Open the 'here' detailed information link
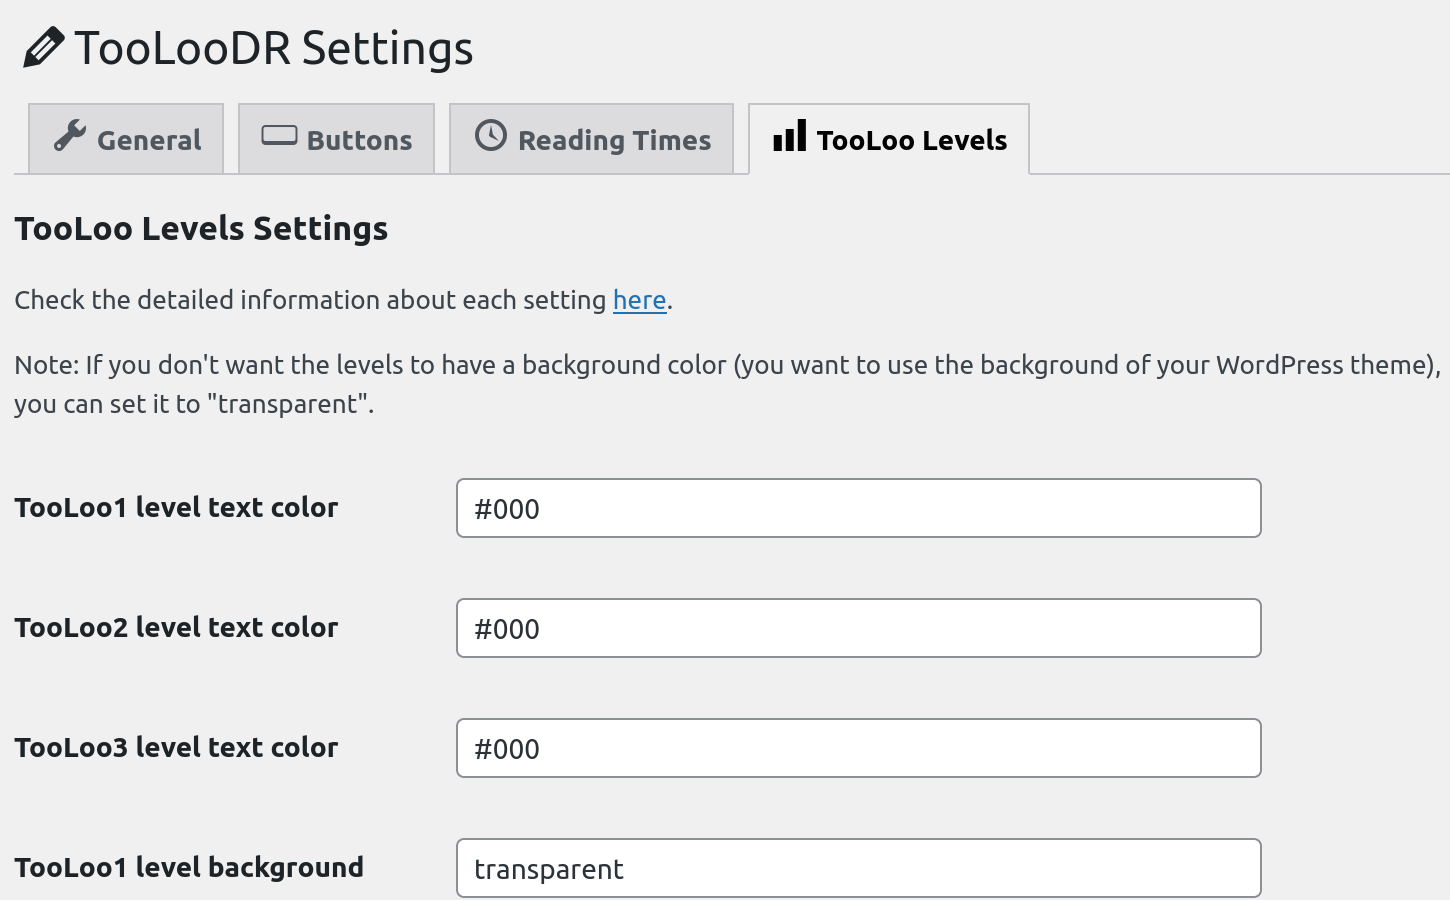Image resolution: width=1450 pixels, height=900 pixels. [639, 300]
